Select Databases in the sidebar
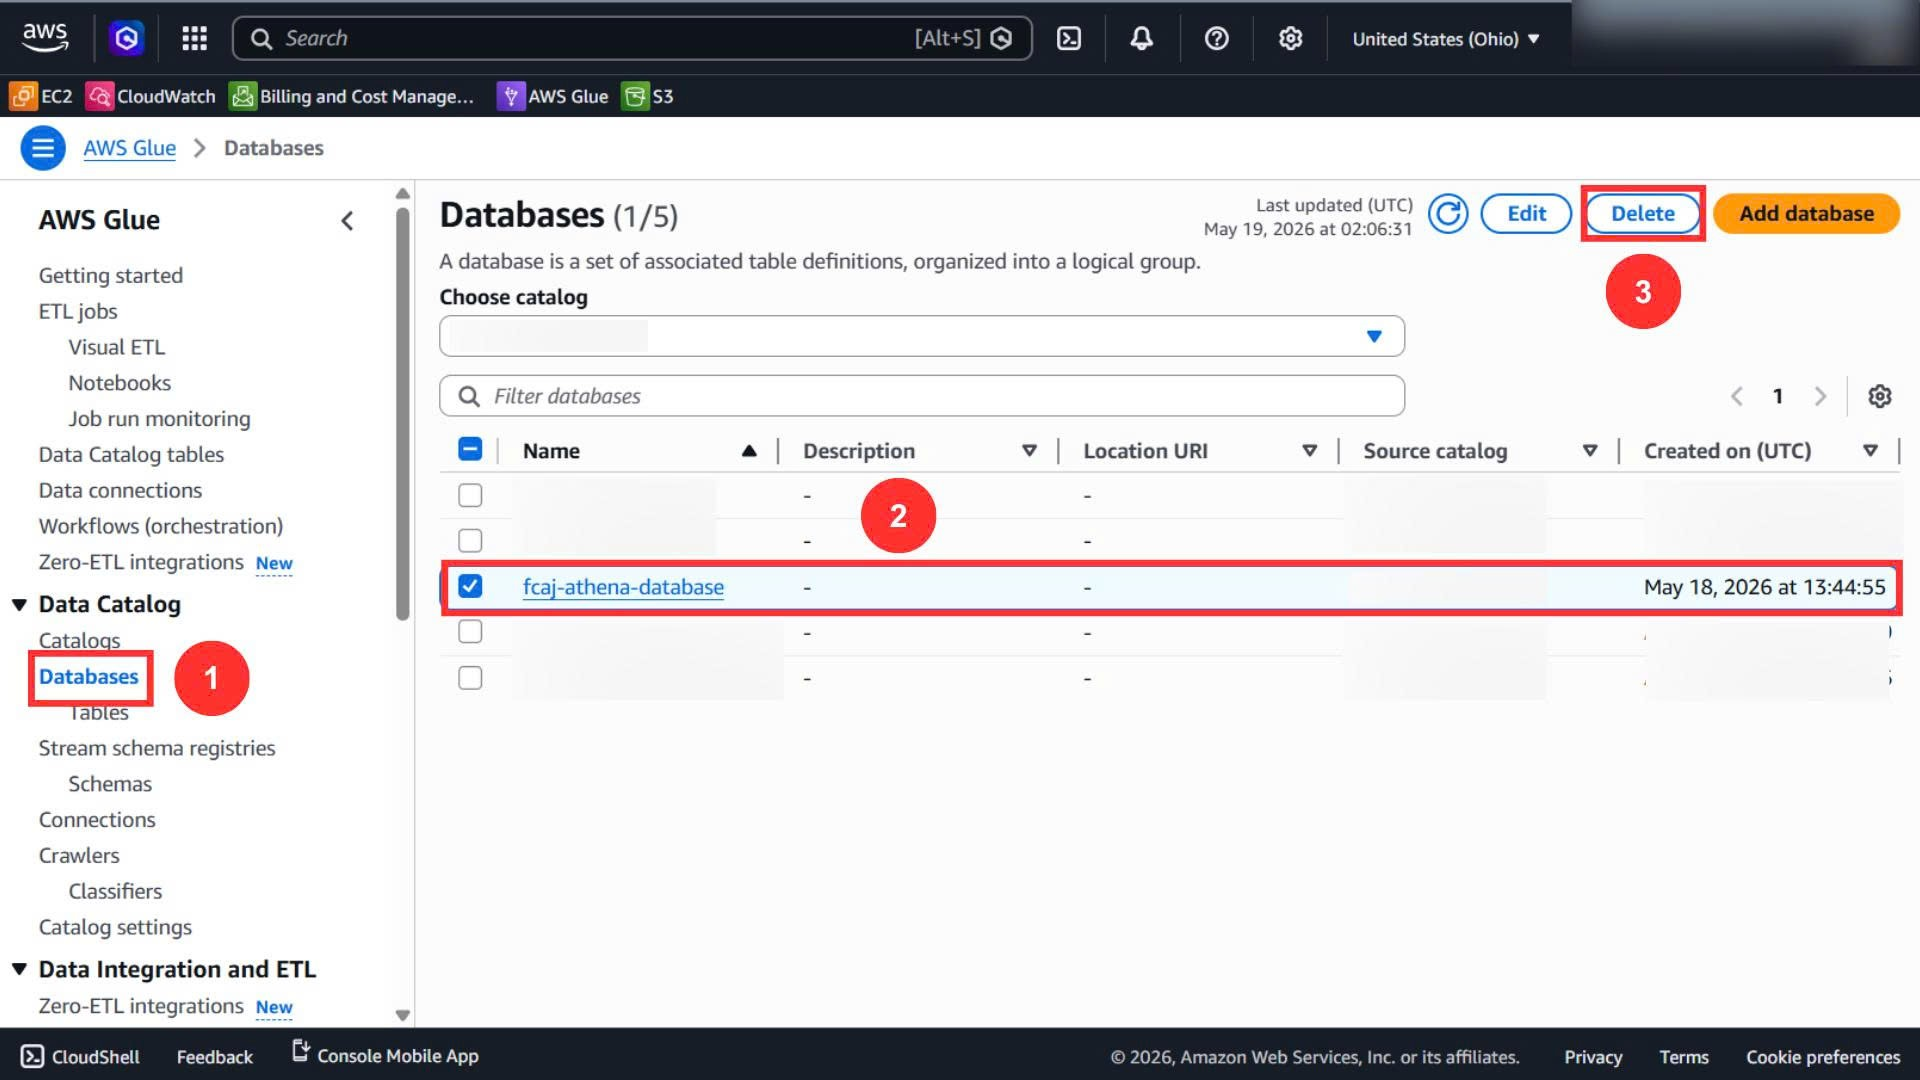This screenshot has height=1080, width=1920. click(x=89, y=677)
